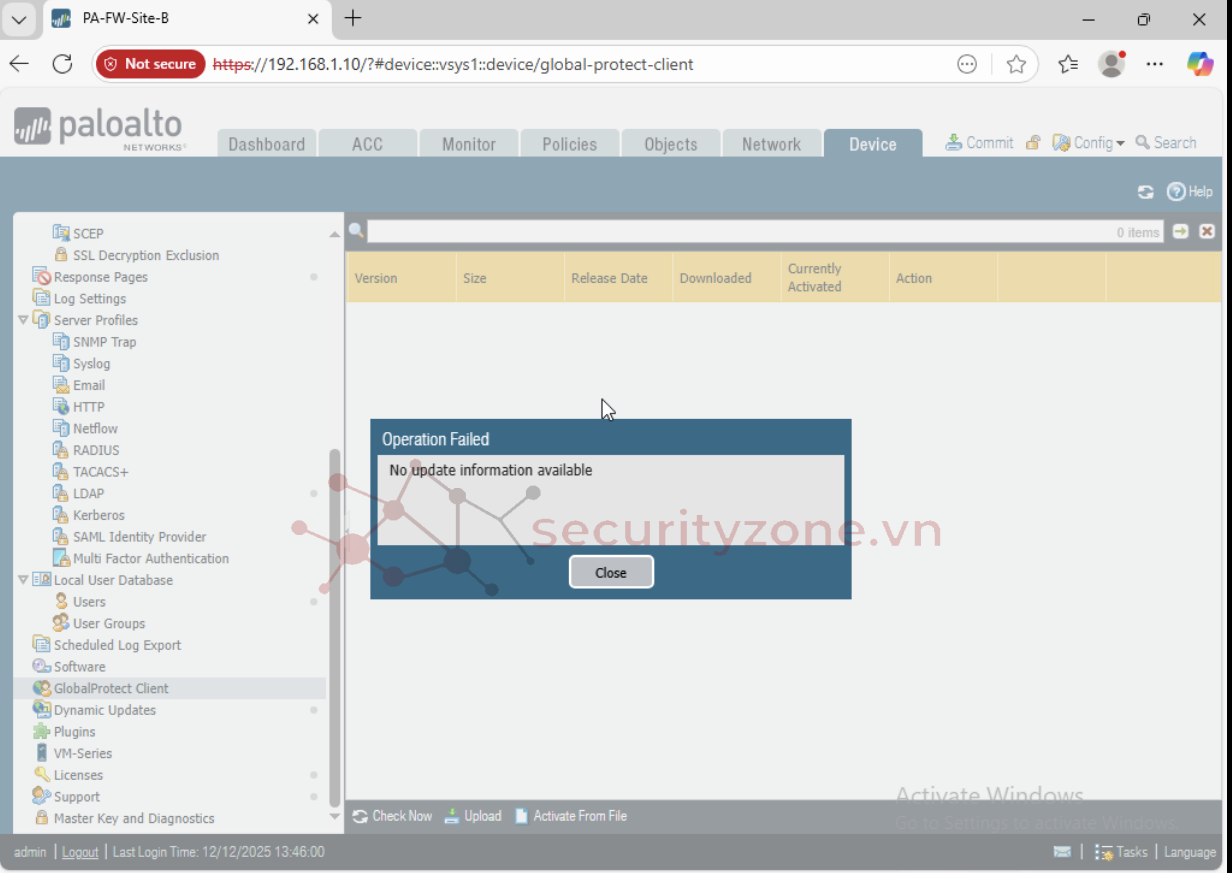
Task: Select Dynamic Updates in the sidebar
Action: coord(105,710)
